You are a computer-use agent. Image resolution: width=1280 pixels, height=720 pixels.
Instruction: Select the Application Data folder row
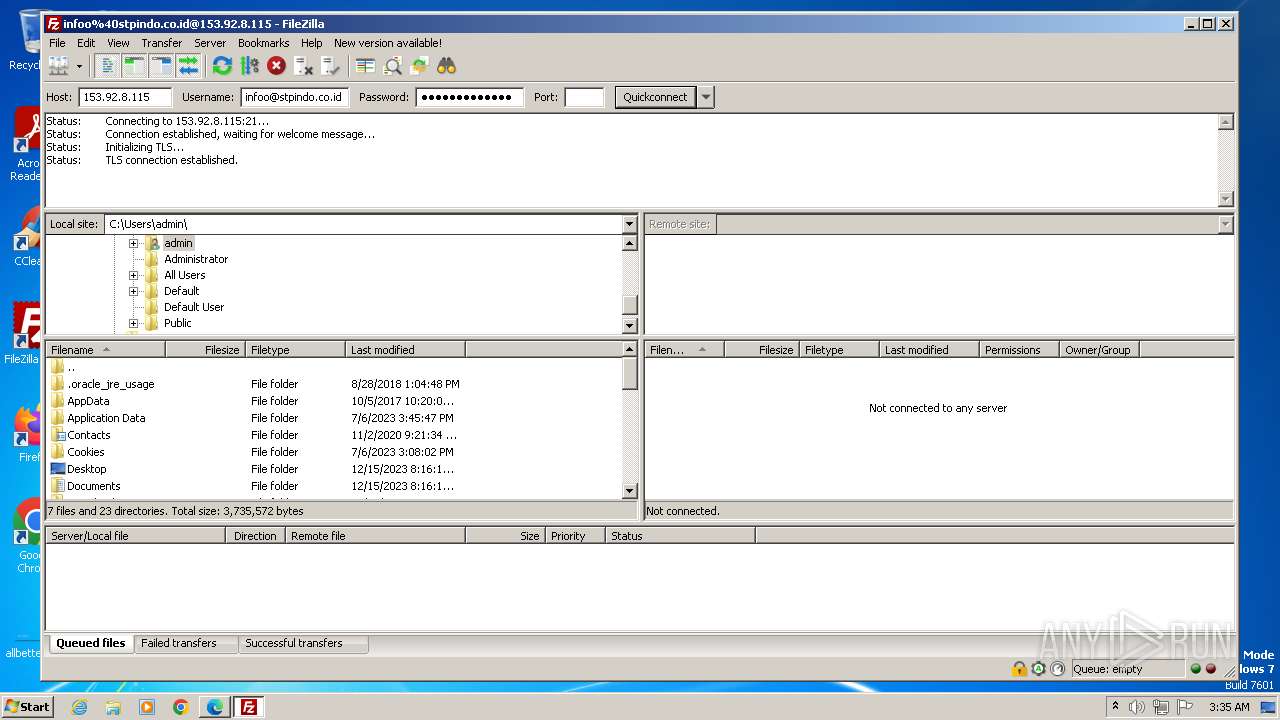tap(334, 418)
